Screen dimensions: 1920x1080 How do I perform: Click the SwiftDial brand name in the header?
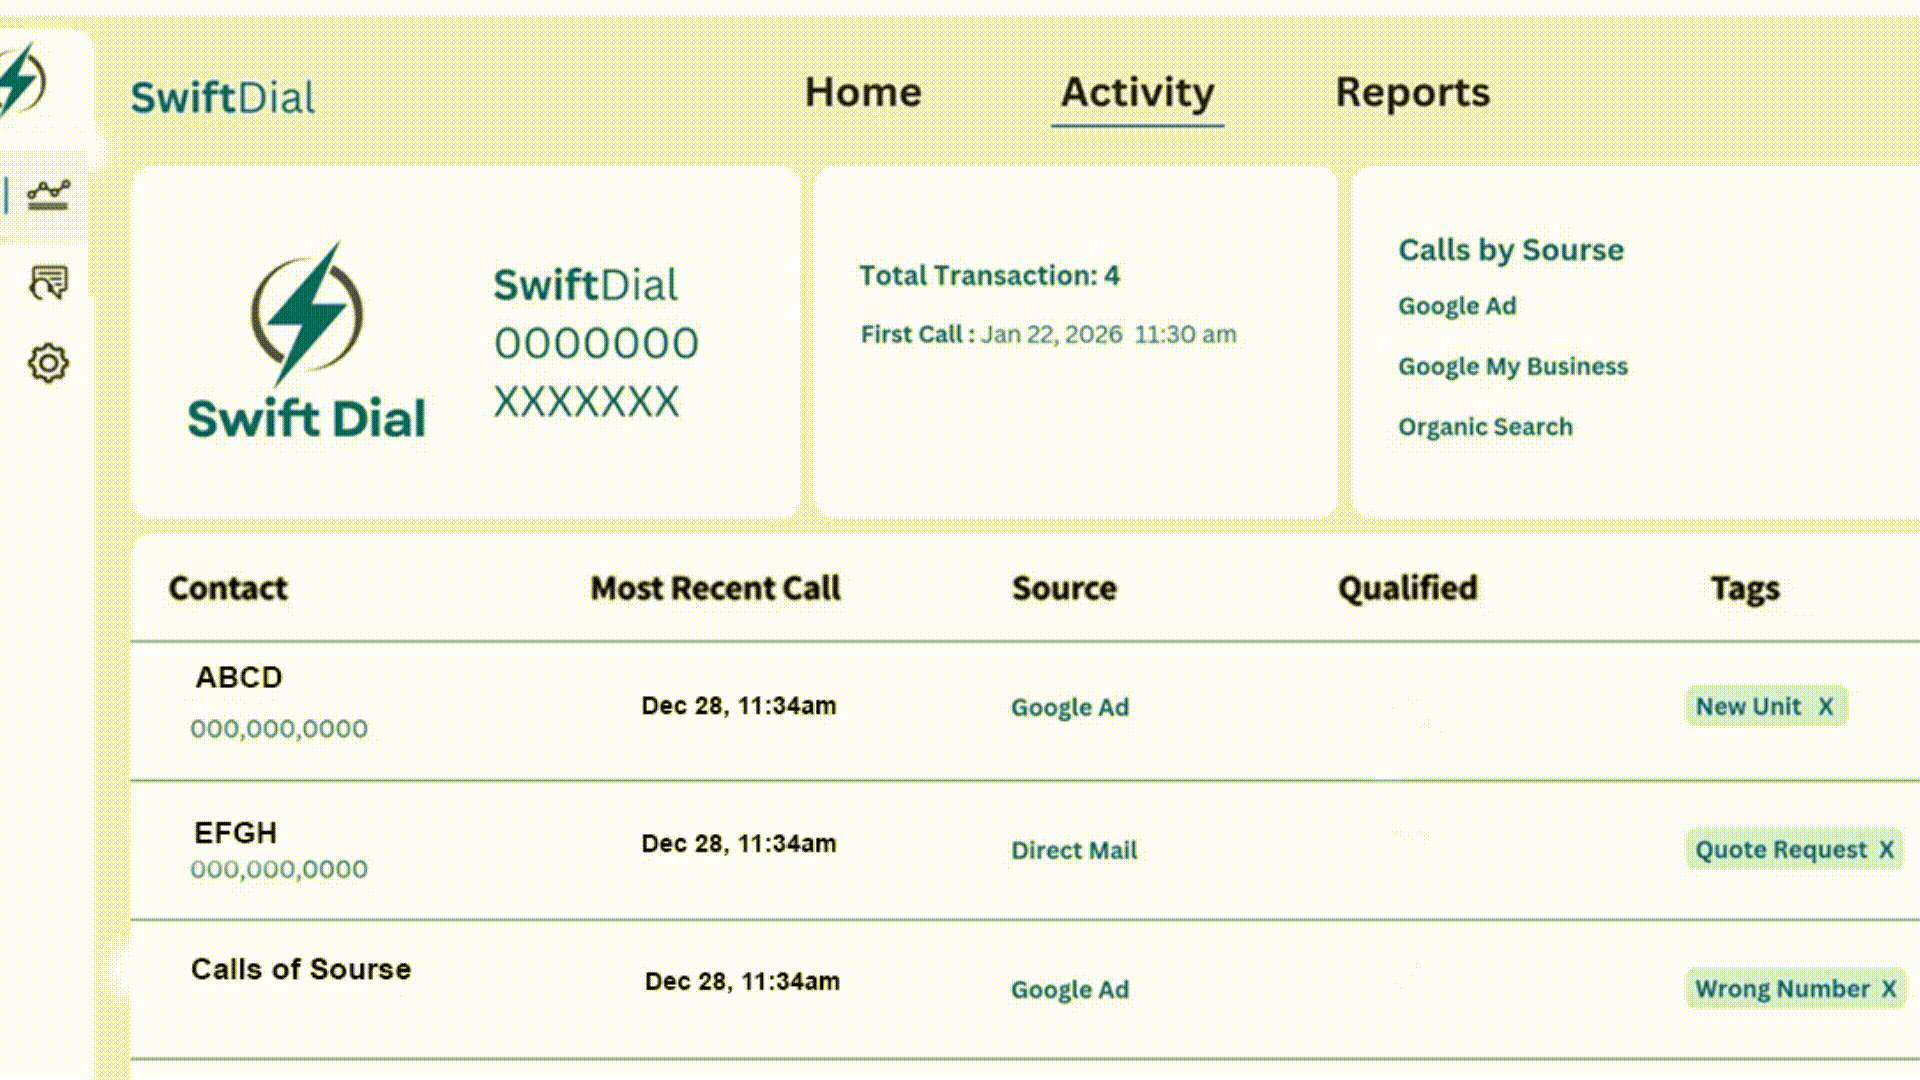(222, 95)
